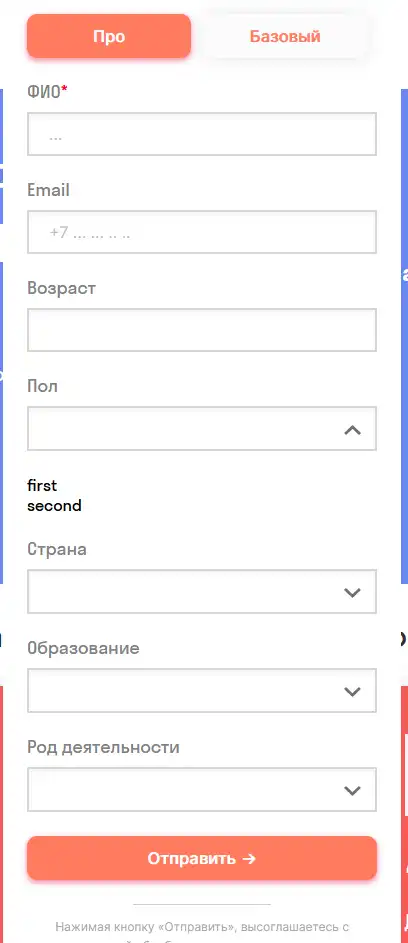The width and height of the screenshot is (408, 943).
Task: Open the Род деятельности select box
Action: tap(202, 790)
